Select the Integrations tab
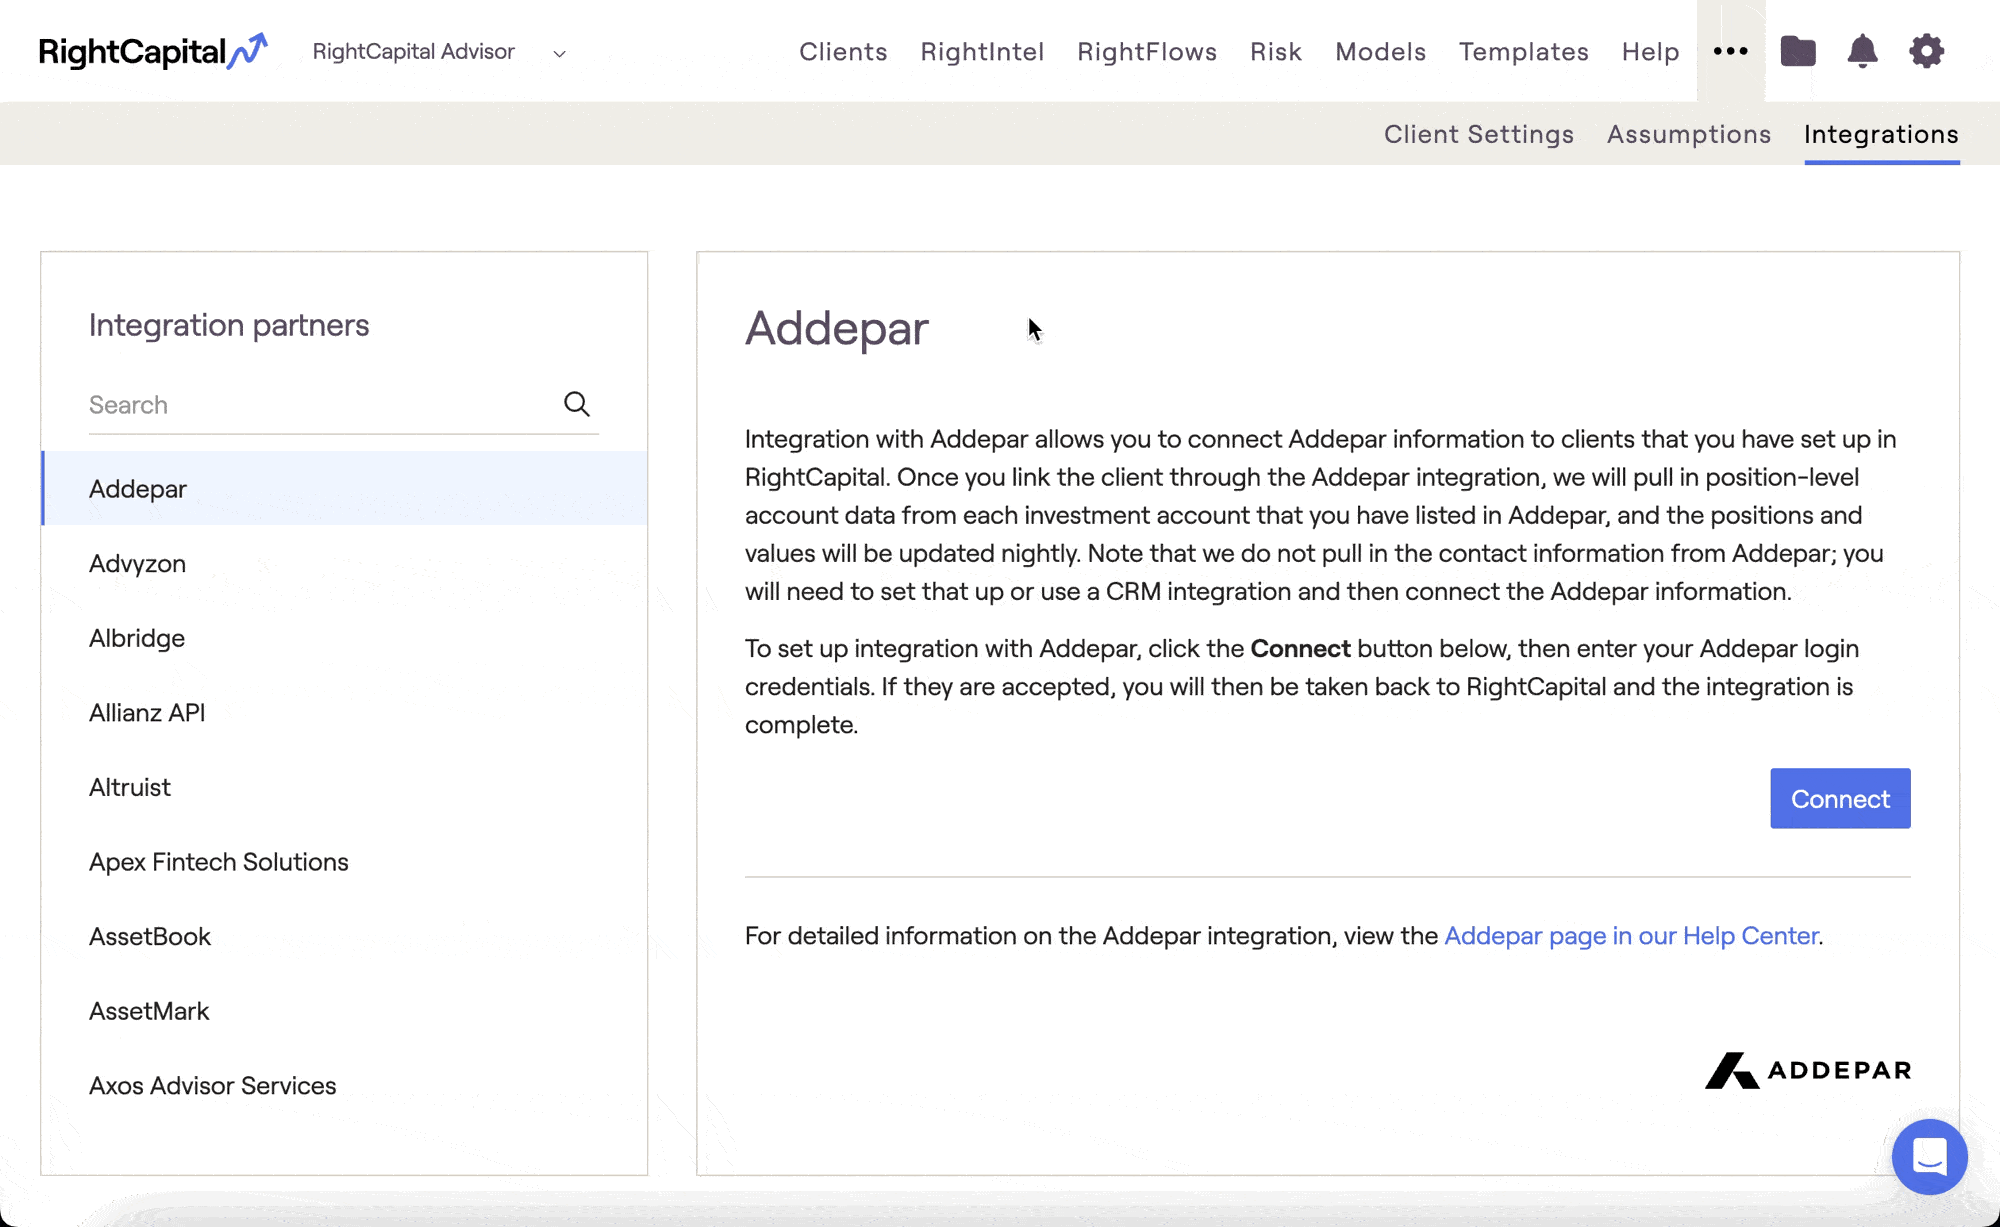Screen dimensions: 2000x1227 pos(1880,134)
